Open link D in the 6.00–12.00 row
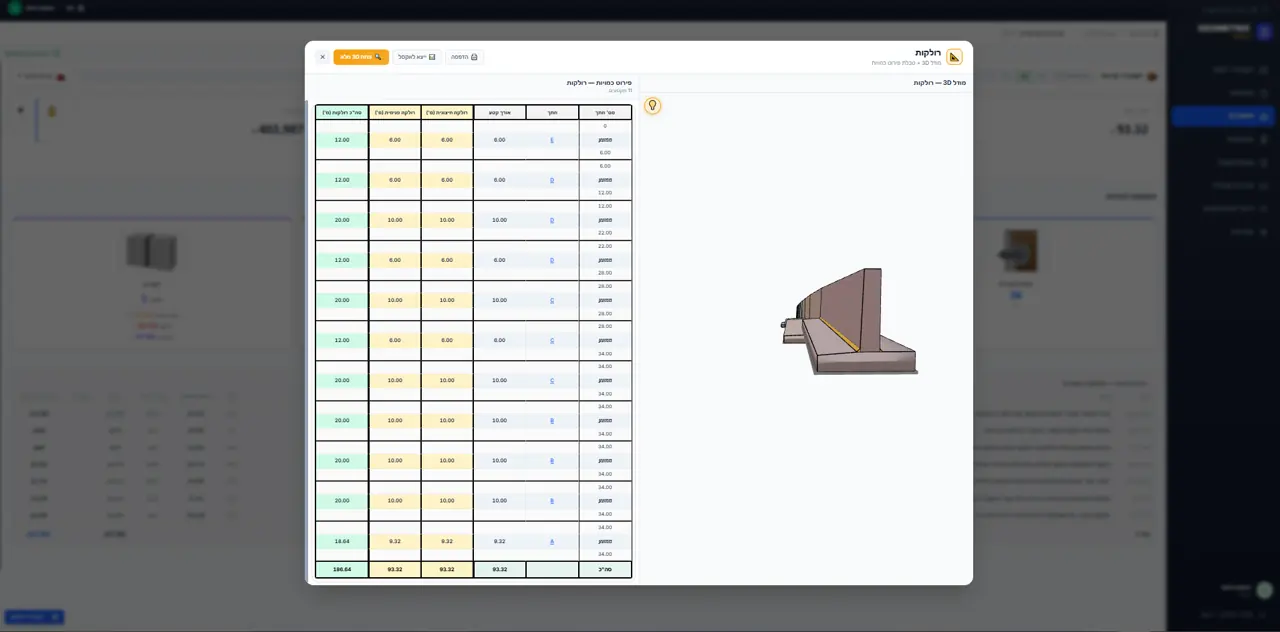The height and width of the screenshot is (632, 1280). [552, 180]
